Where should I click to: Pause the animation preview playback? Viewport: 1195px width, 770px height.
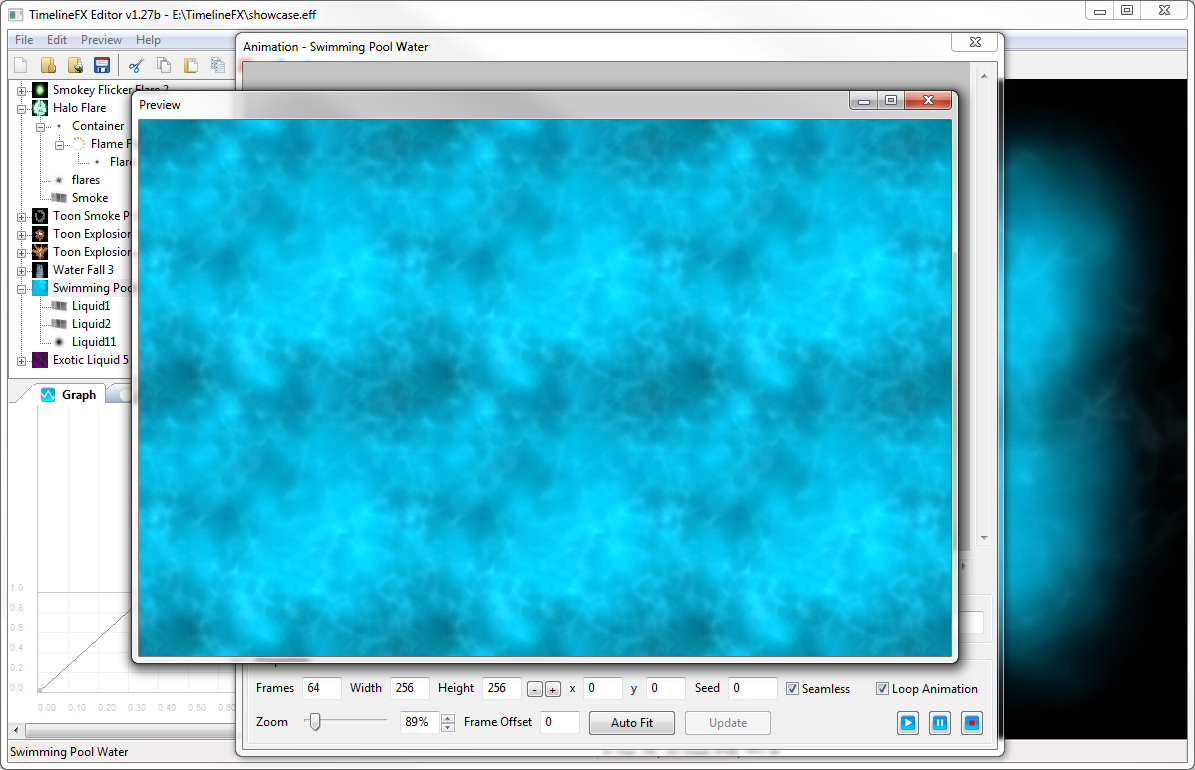pos(939,722)
